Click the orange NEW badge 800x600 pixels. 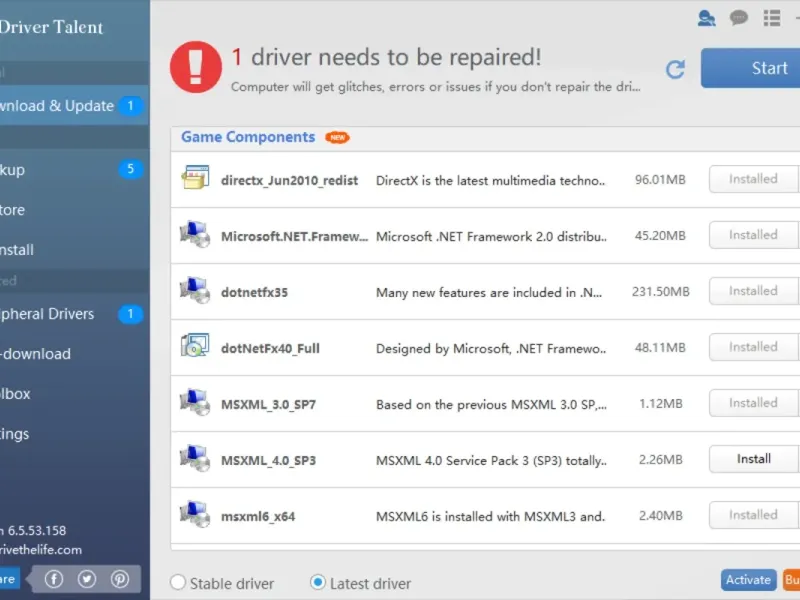point(337,137)
